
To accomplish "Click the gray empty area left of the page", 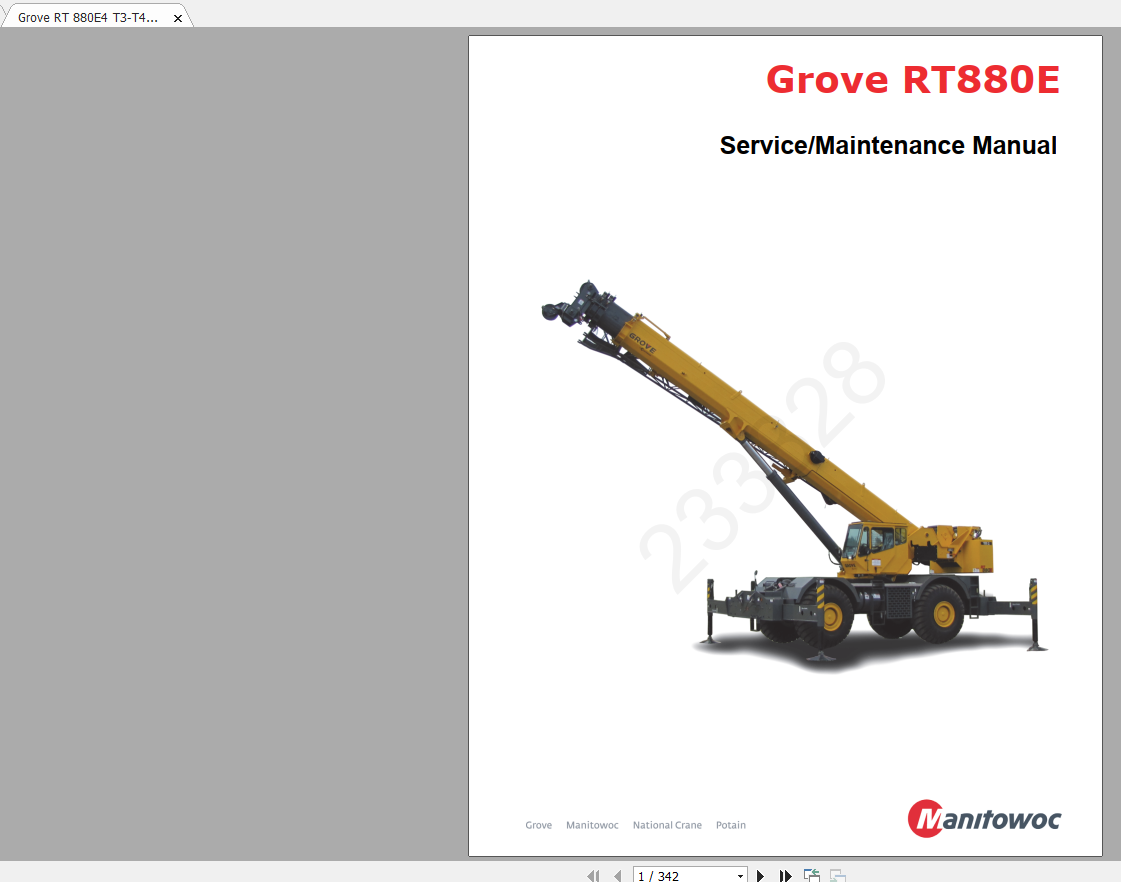I will coord(234,443).
